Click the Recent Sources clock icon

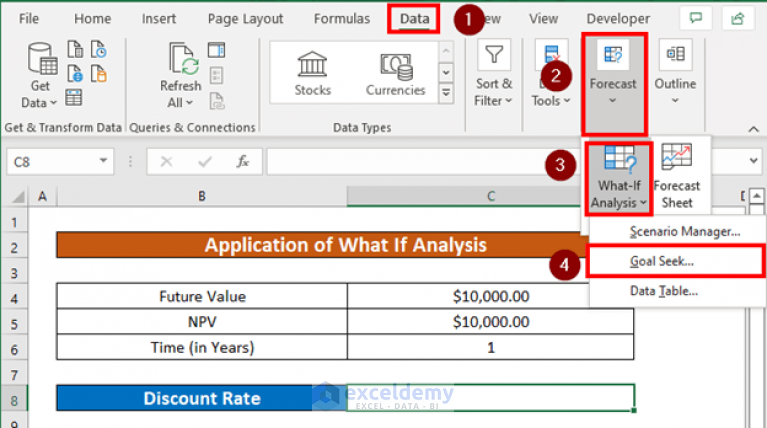[98, 49]
